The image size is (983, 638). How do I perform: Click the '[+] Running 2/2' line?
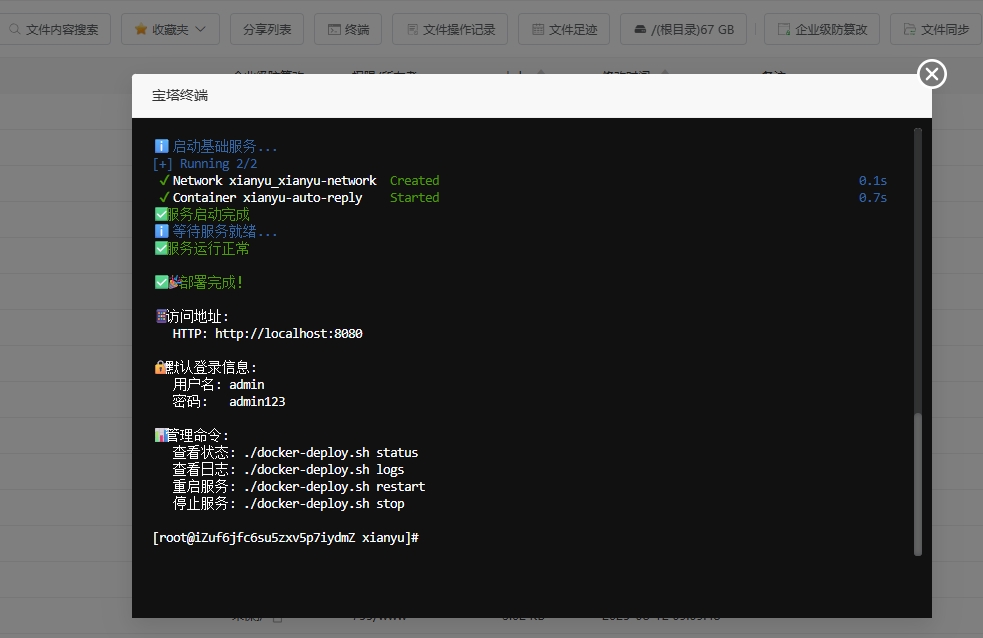[x=205, y=164]
